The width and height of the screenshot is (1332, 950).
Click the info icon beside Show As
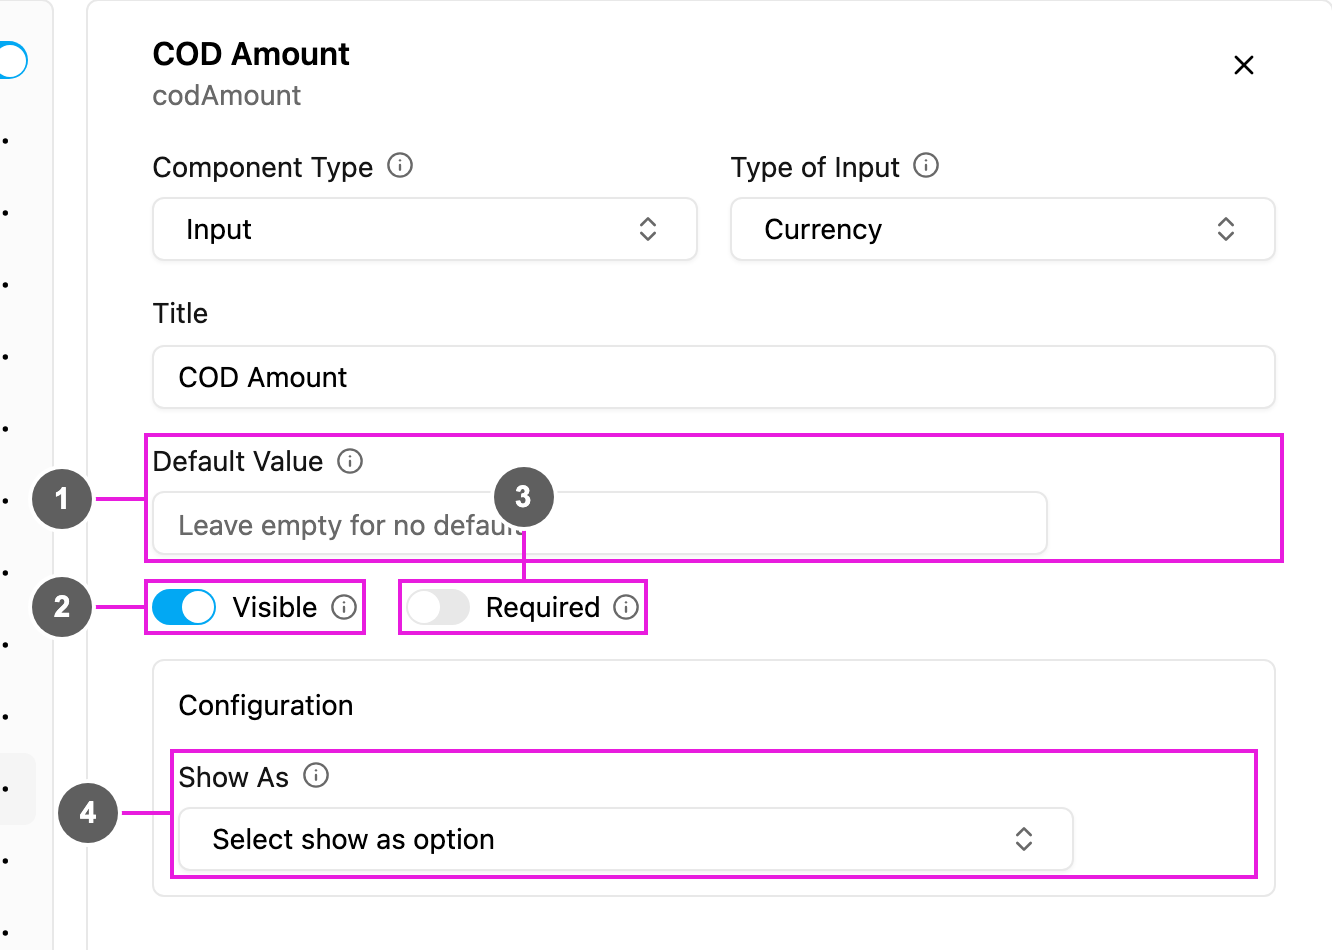316,776
